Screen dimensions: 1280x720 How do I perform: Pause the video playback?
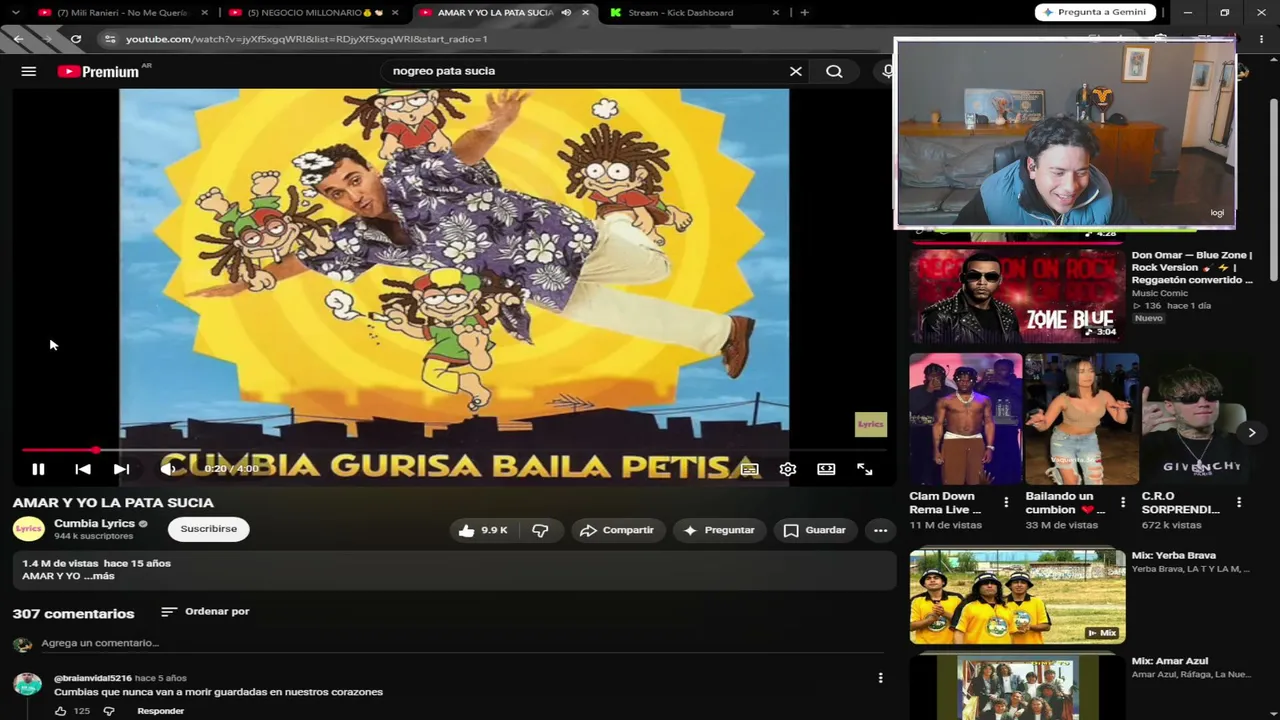38,469
